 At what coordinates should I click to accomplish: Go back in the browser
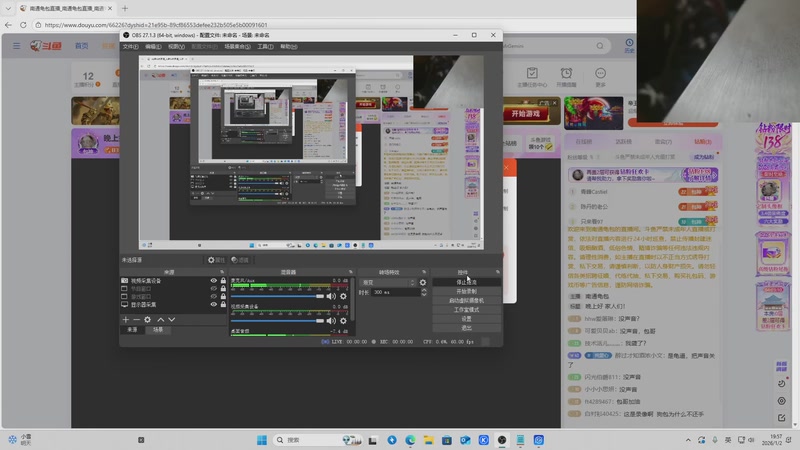point(8,24)
